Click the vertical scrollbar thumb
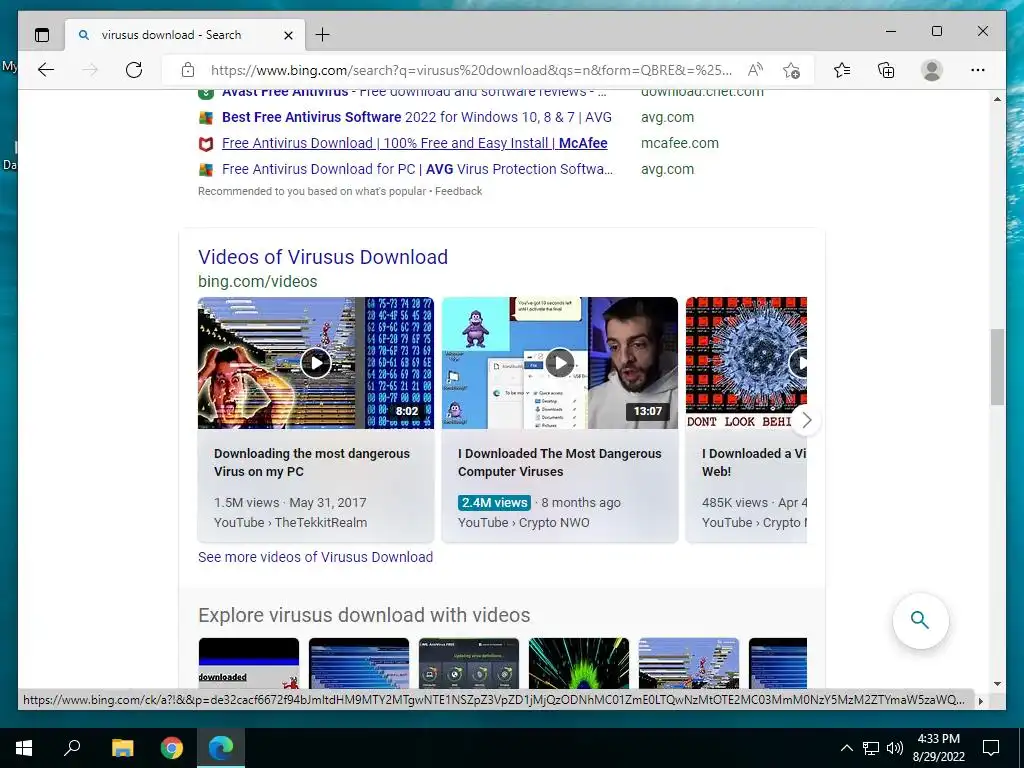 tap(997, 367)
